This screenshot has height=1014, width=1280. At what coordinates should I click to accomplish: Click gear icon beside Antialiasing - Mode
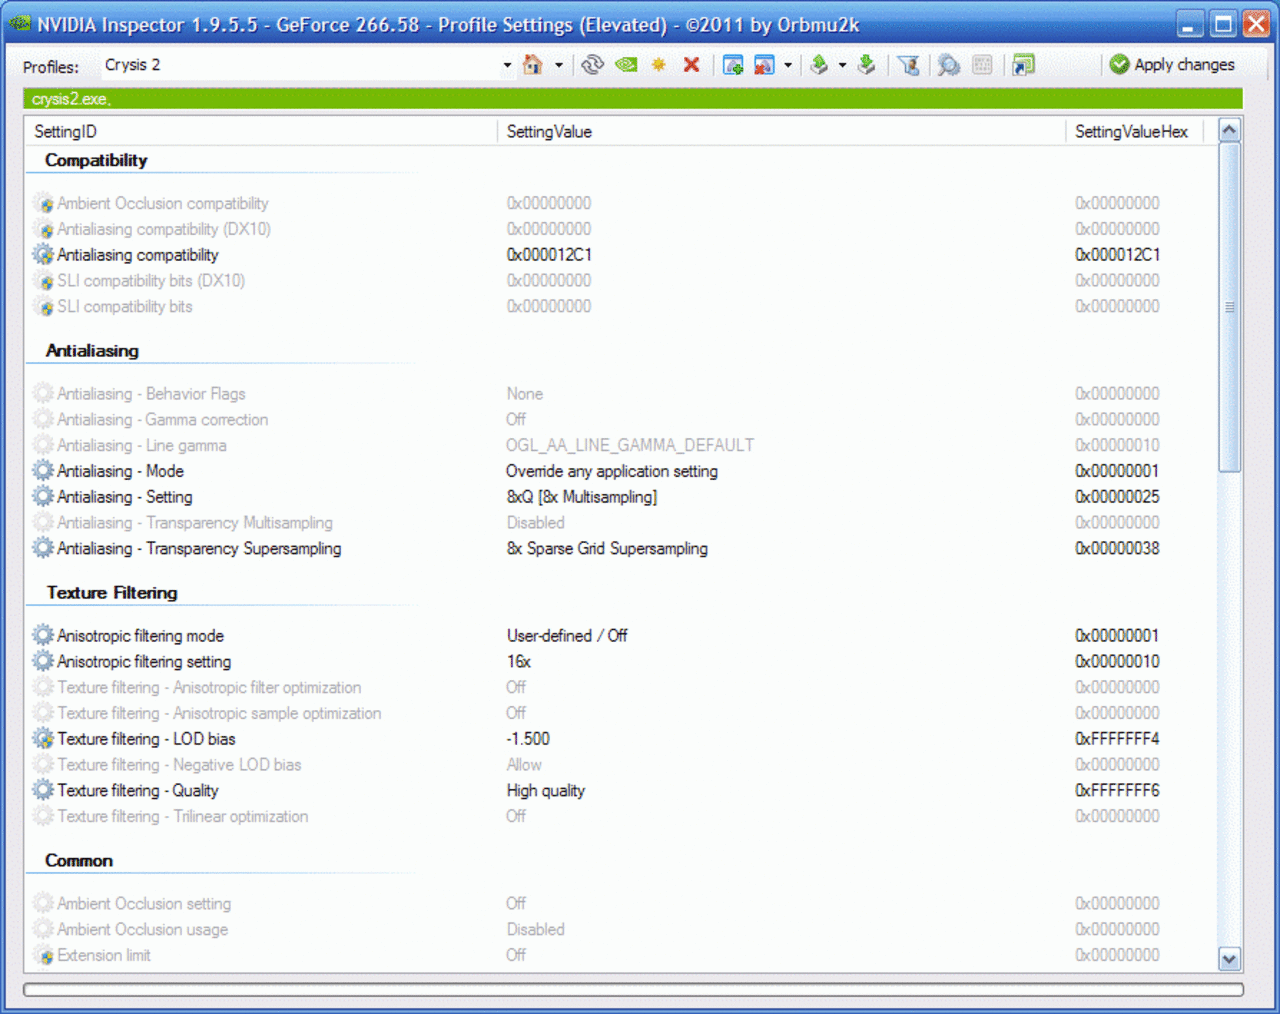pyautogui.click(x=43, y=471)
